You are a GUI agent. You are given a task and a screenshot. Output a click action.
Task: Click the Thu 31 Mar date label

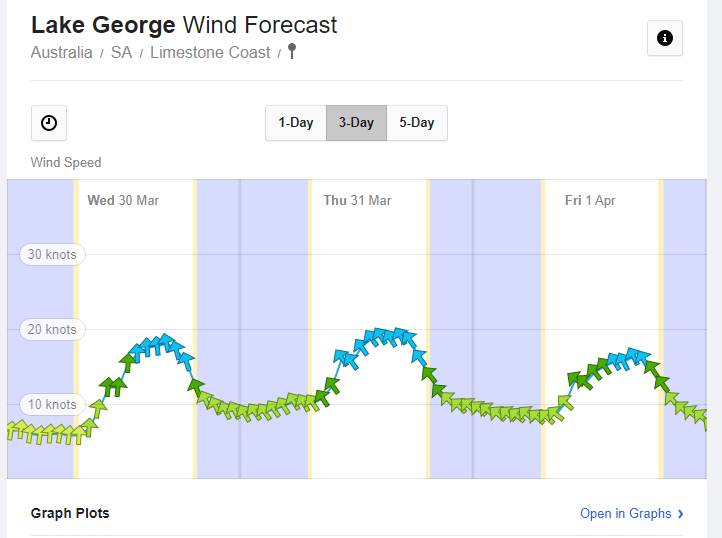[357, 201]
